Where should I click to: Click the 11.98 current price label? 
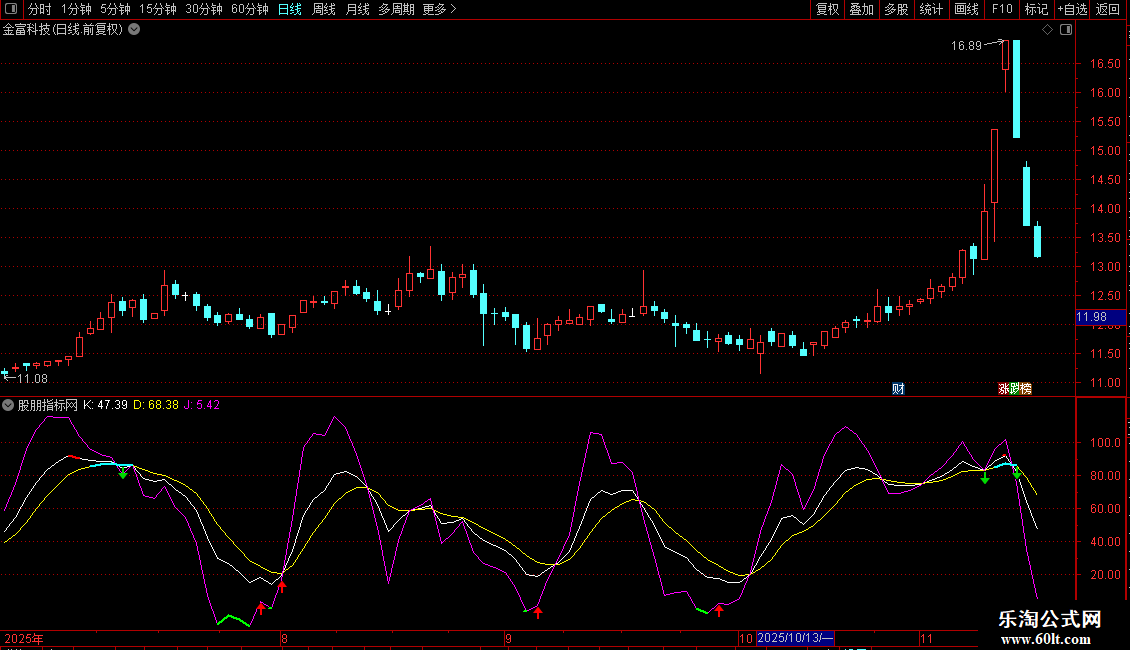click(x=1090, y=317)
